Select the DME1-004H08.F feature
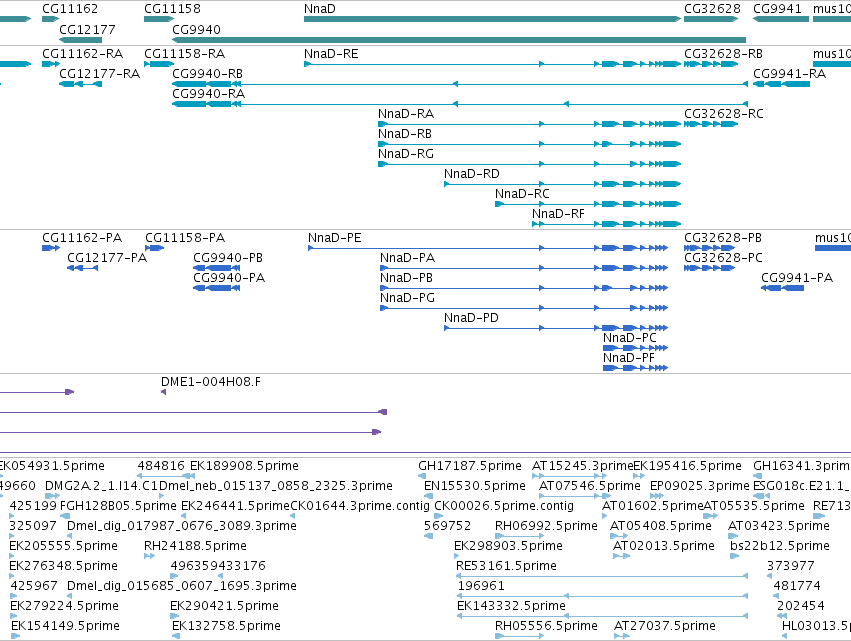 click(x=211, y=382)
